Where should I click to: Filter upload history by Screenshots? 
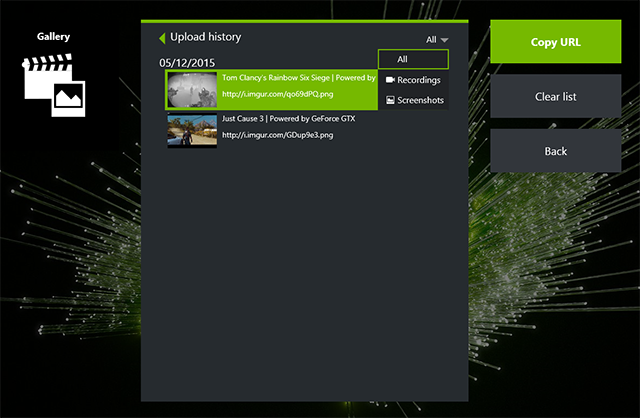point(413,100)
